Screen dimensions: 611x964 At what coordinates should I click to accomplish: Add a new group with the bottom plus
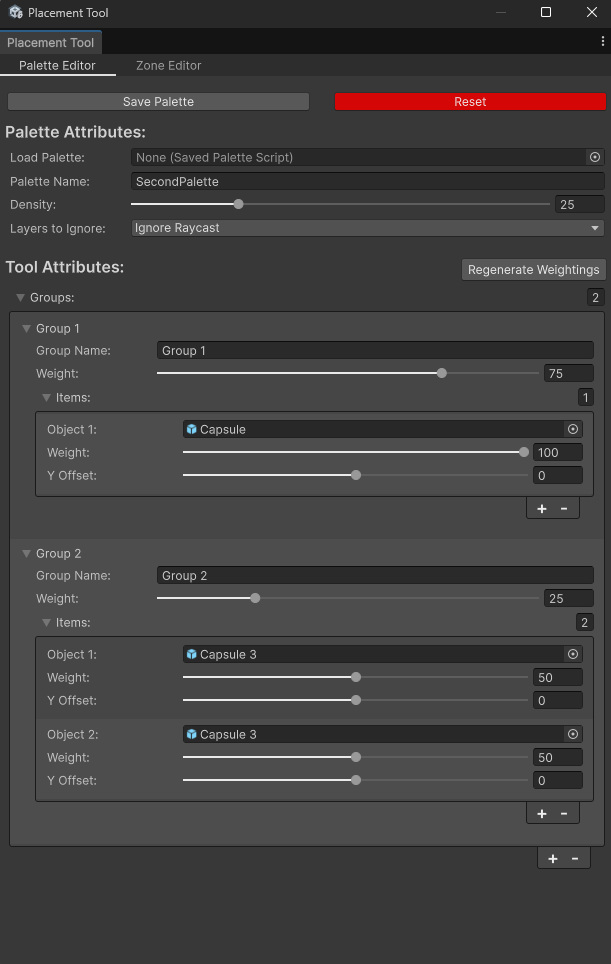tap(553, 859)
